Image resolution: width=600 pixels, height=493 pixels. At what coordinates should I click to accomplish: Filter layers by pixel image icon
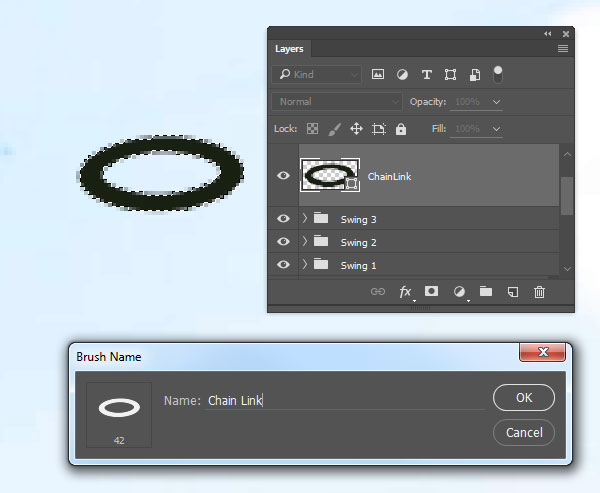378,74
